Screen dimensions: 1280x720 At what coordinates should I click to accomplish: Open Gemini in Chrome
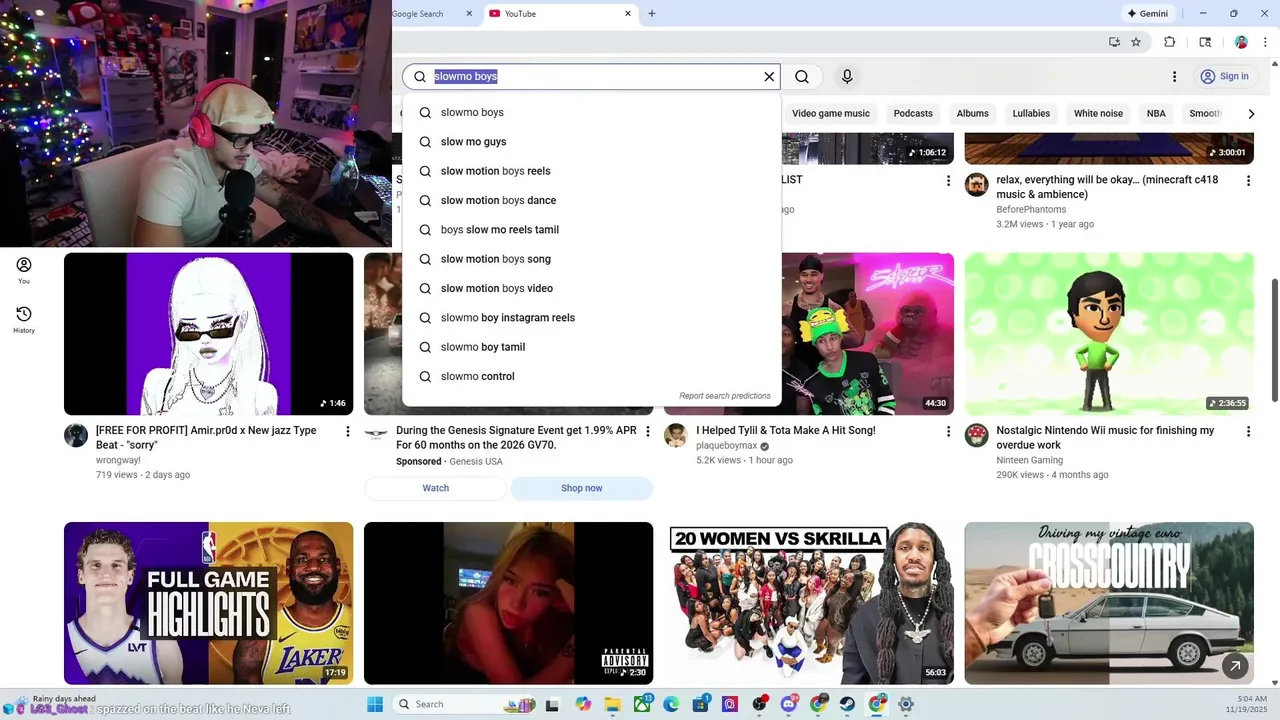click(x=1148, y=14)
